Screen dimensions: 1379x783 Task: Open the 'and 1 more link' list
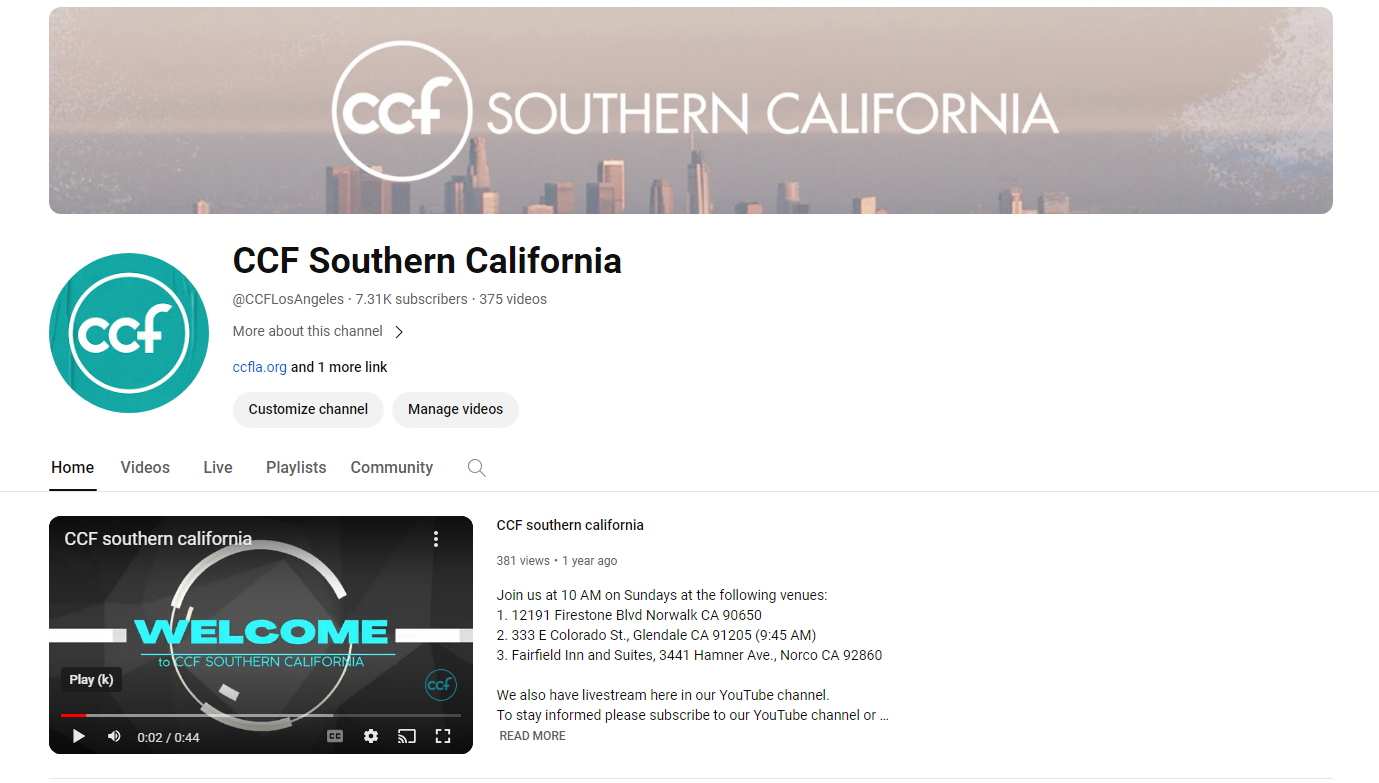[339, 367]
